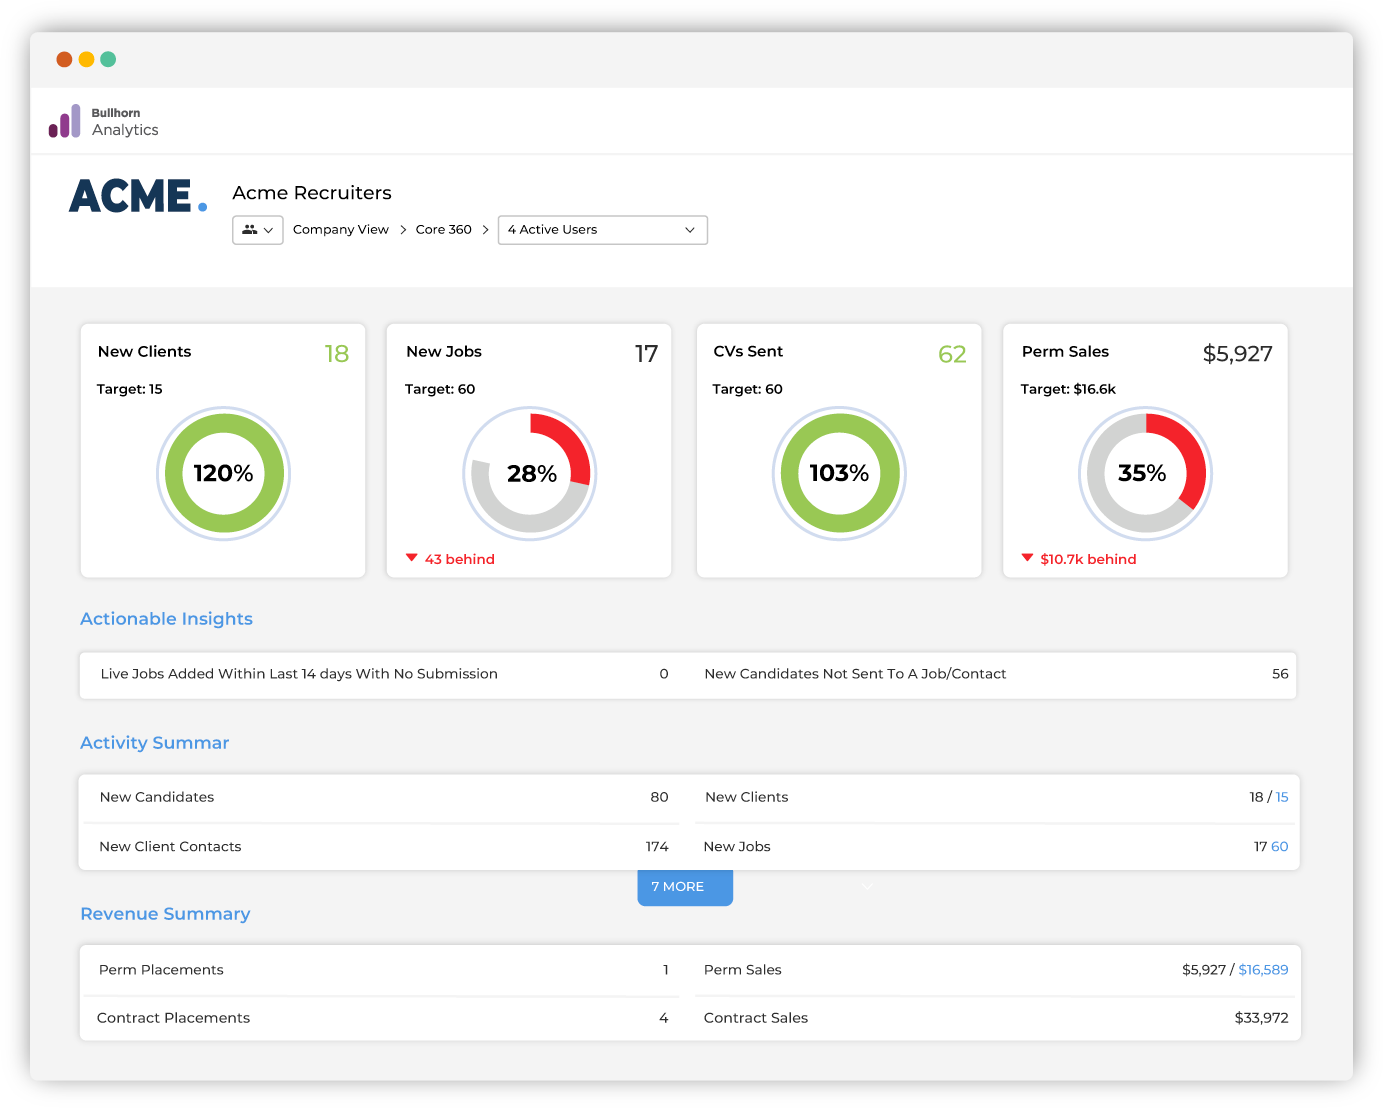The height and width of the screenshot is (1113, 1383).
Task: Click the Bullhorn Analytics logo icon
Action: 65,121
